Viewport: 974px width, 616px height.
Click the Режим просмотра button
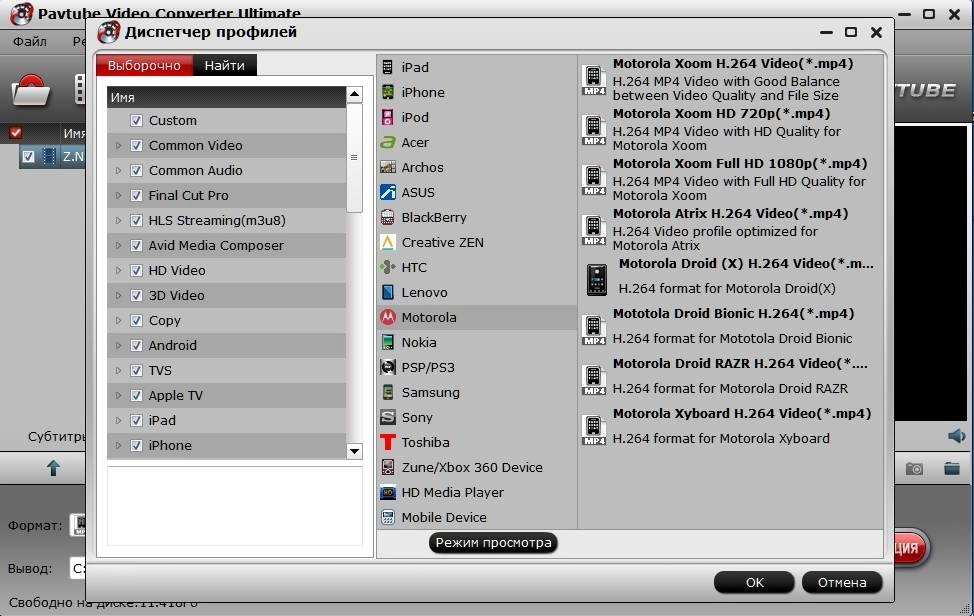(493, 543)
